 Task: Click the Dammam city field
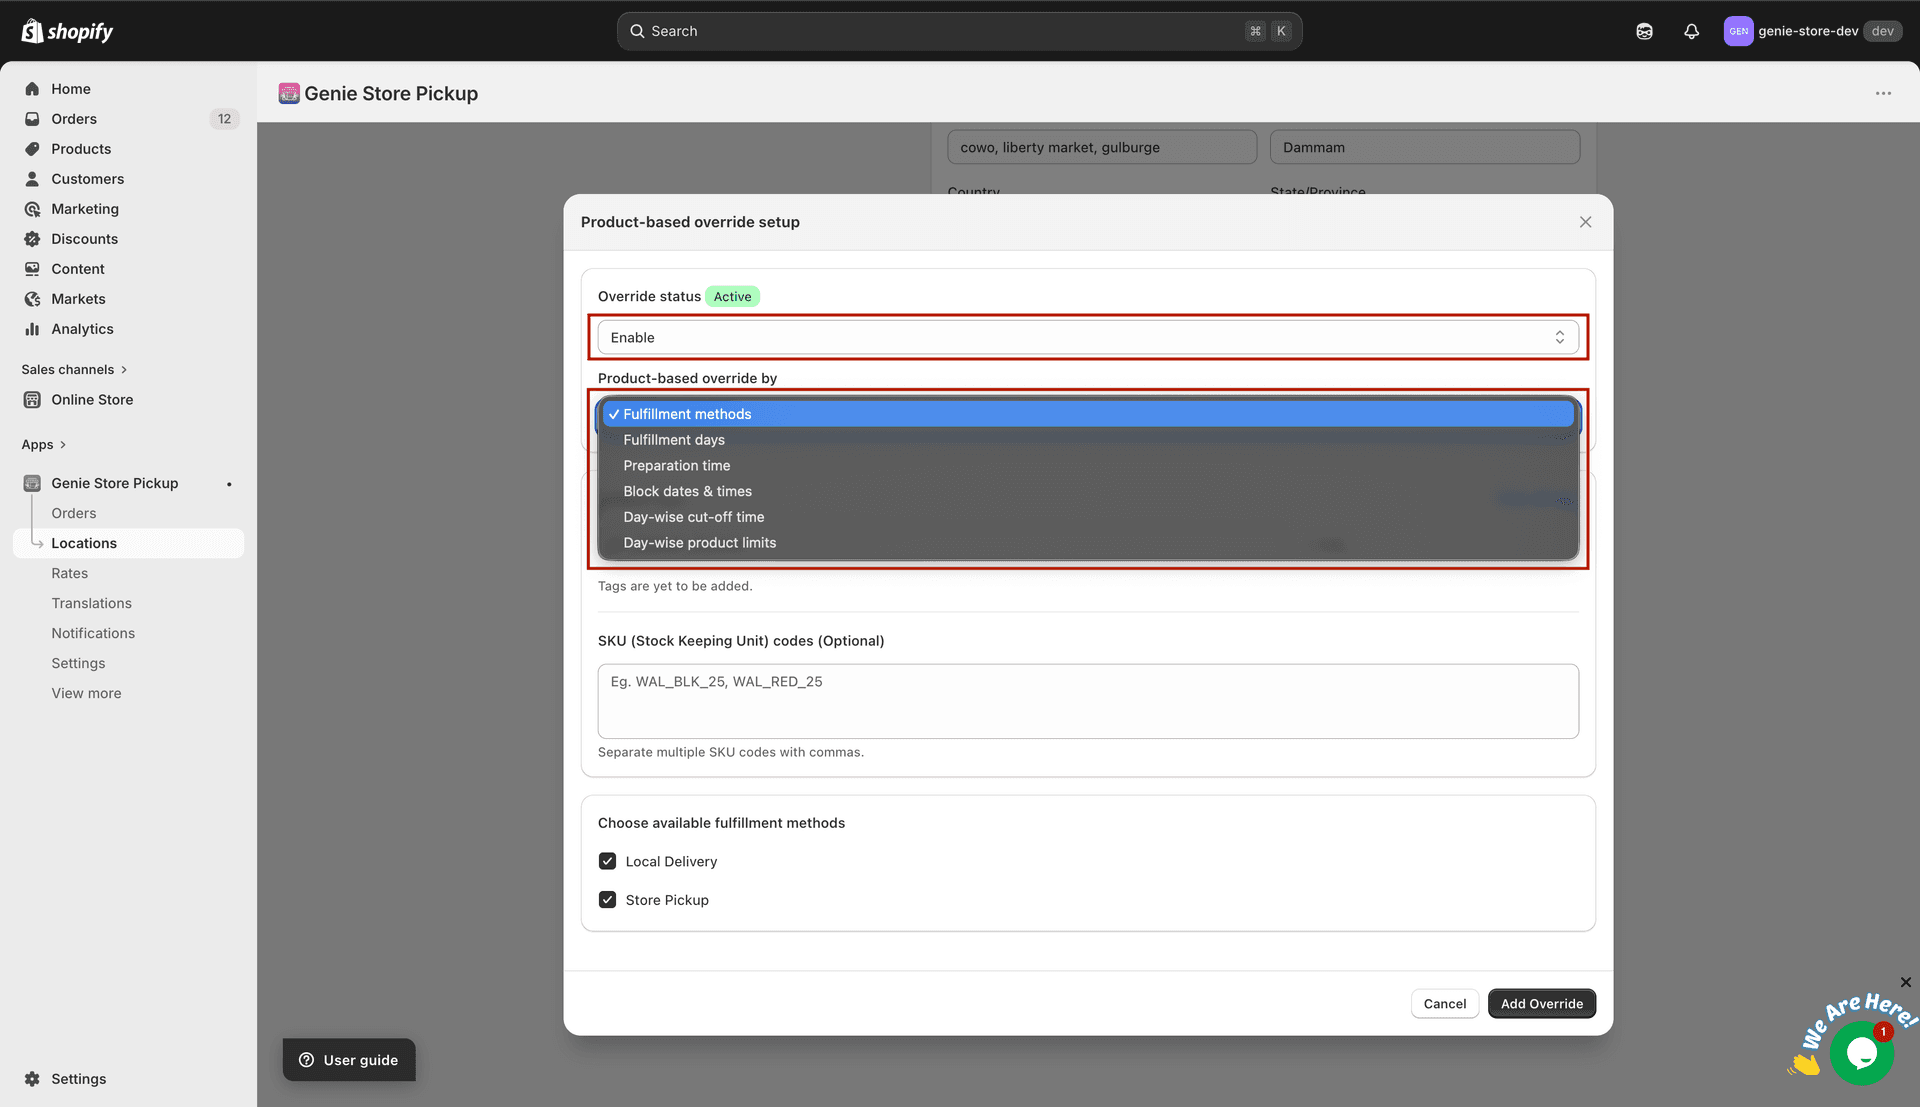[1425, 147]
